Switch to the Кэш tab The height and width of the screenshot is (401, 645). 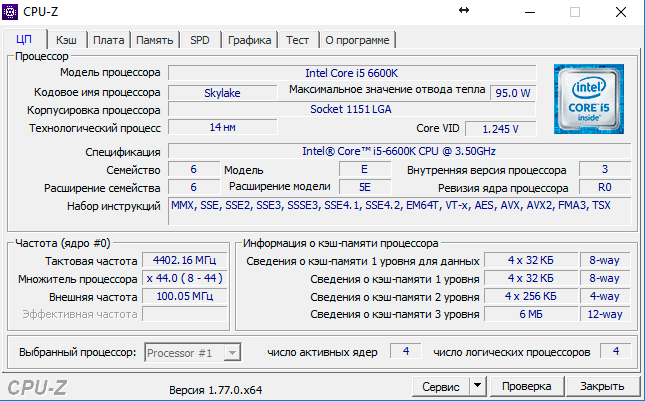tap(67, 40)
